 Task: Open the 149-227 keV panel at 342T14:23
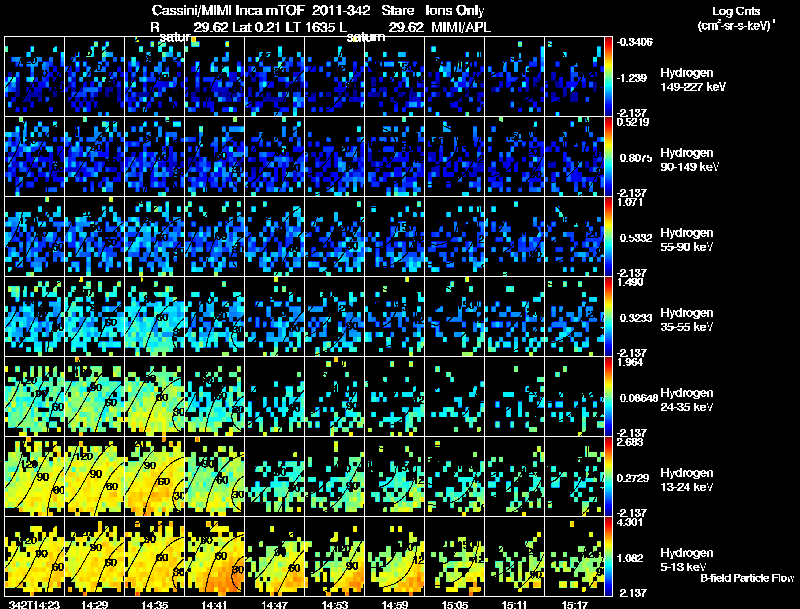(34, 77)
